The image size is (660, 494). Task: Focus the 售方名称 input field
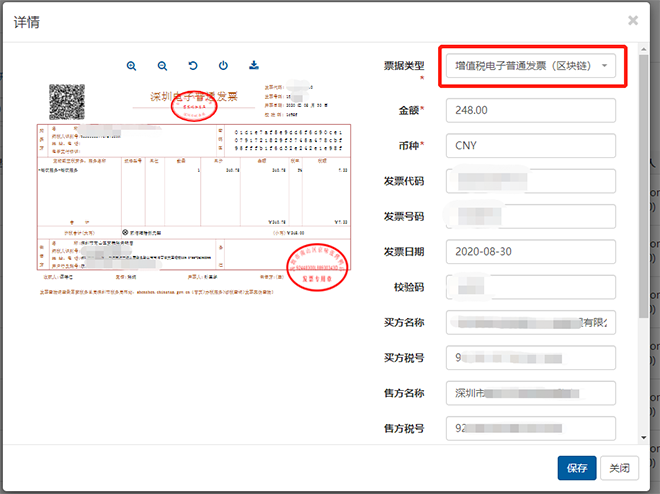pos(531,393)
